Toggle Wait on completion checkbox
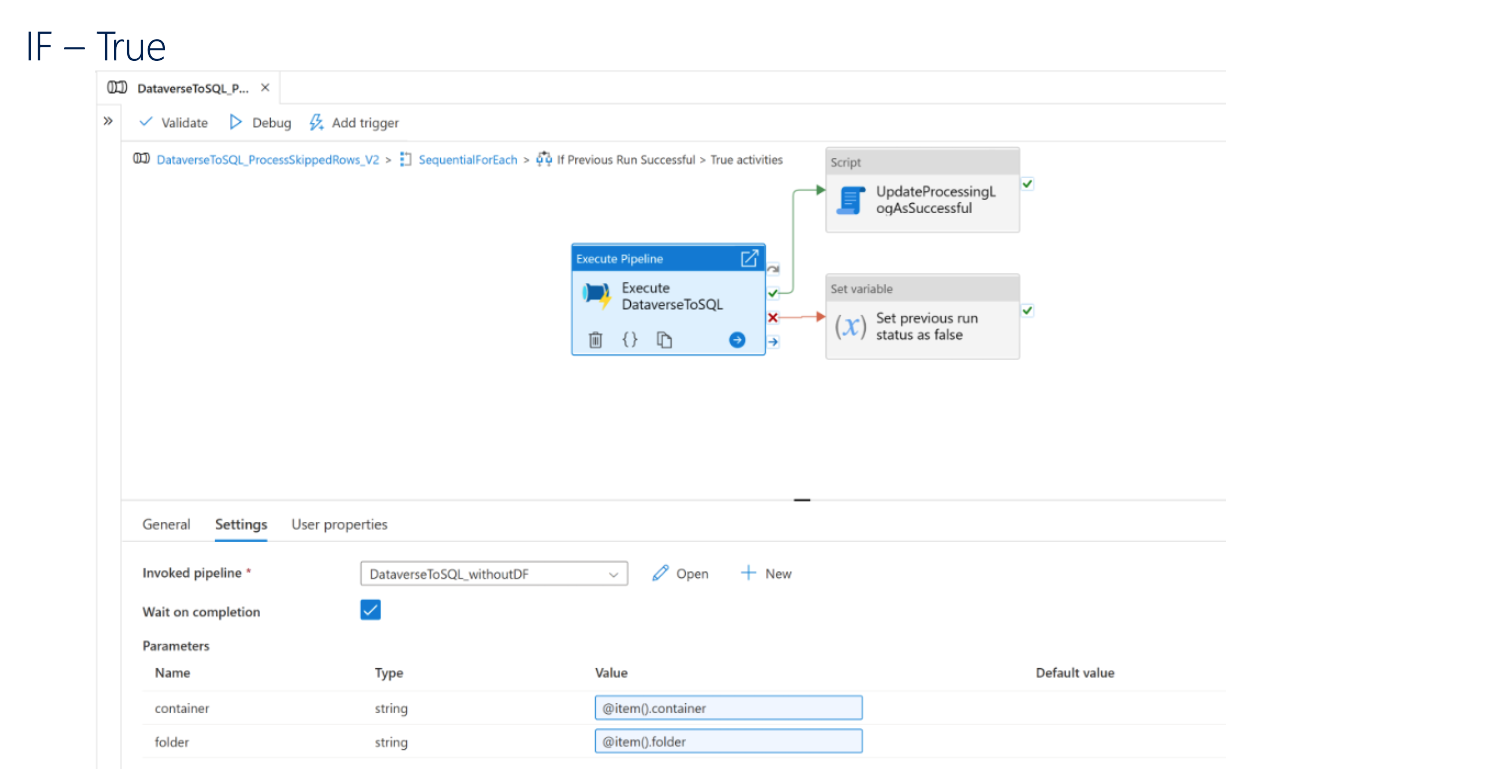The width and height of the screenshot is (1502, 769). (371, 610)
